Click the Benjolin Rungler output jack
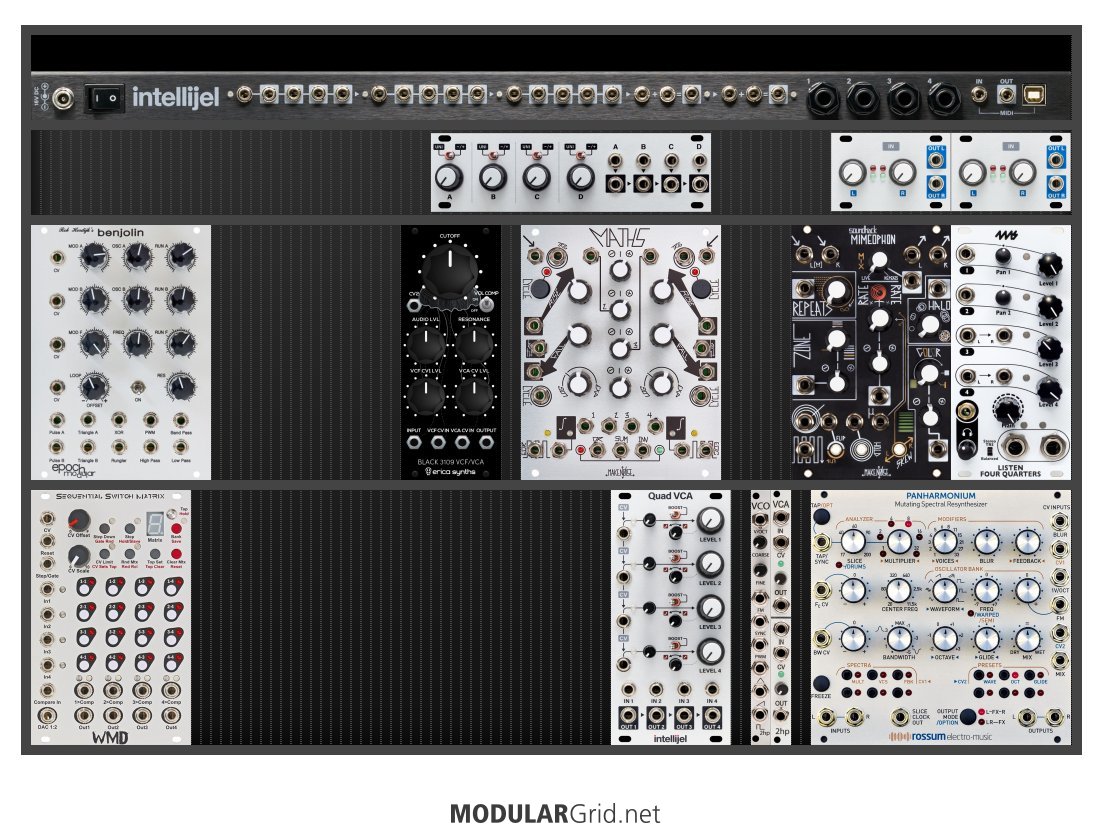The width and height of the screenshot is (1112, 835). click(x=118, y=447)
